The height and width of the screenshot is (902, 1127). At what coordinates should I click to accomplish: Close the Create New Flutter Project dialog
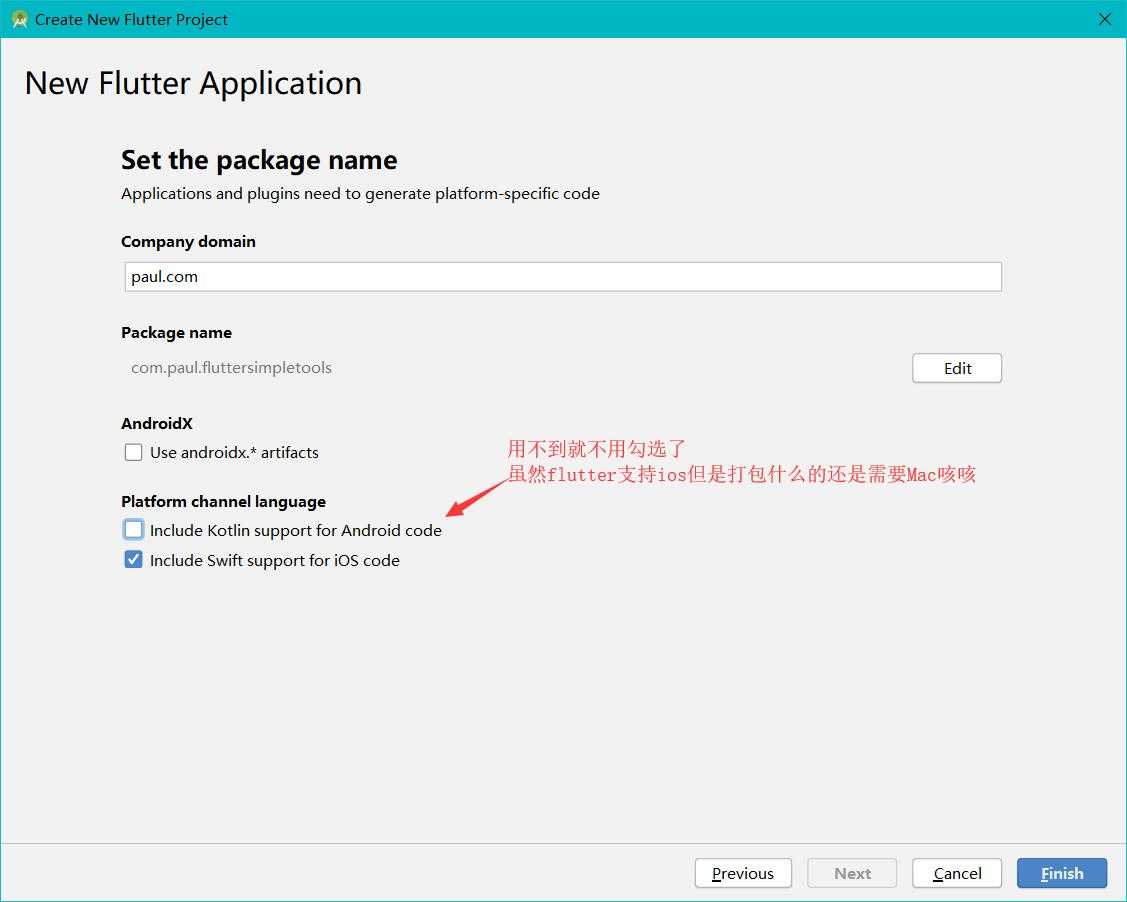point(1105,19)
